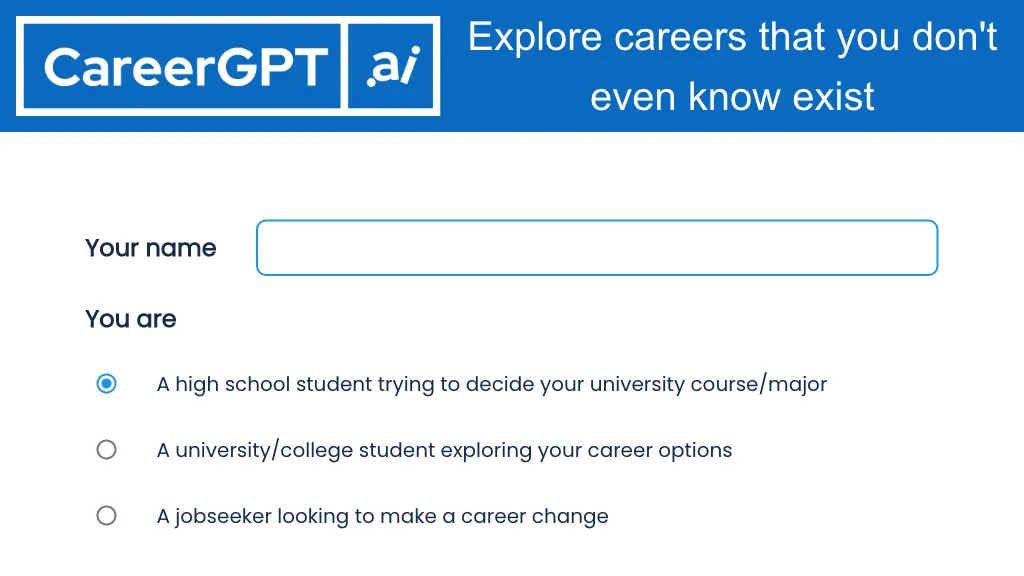Click the university/college student option text
This screenshot has height=576, width=1024.
444,450
